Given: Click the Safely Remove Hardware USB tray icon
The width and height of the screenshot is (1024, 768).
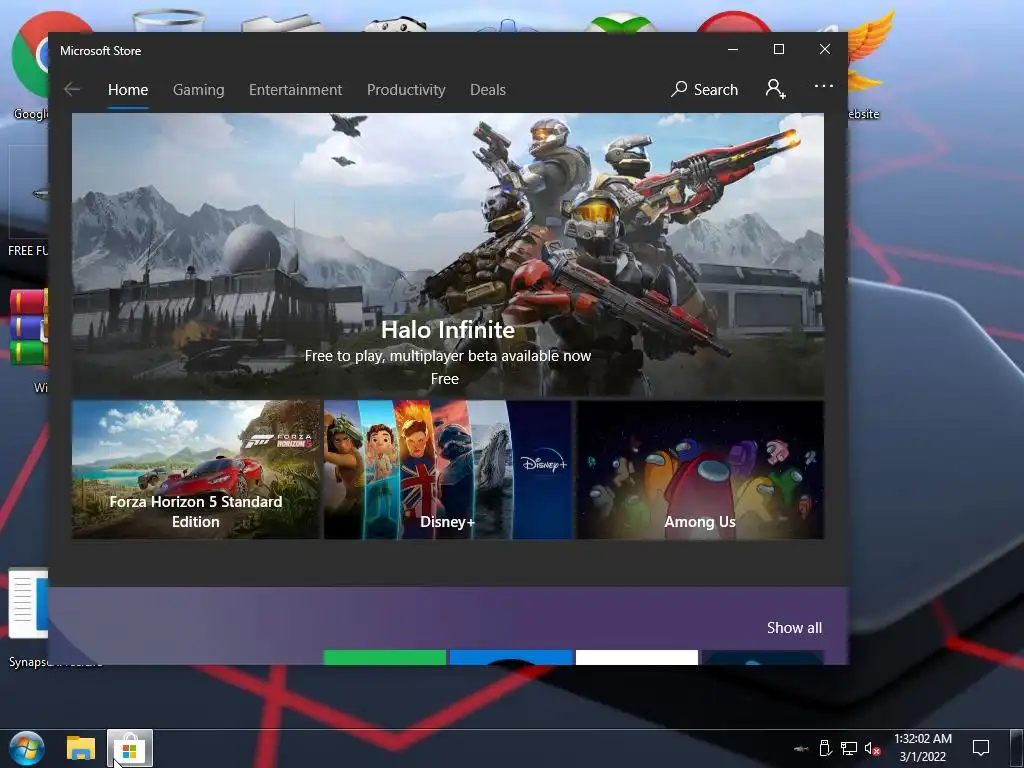Looking at the screenshot, I should 825,748.
